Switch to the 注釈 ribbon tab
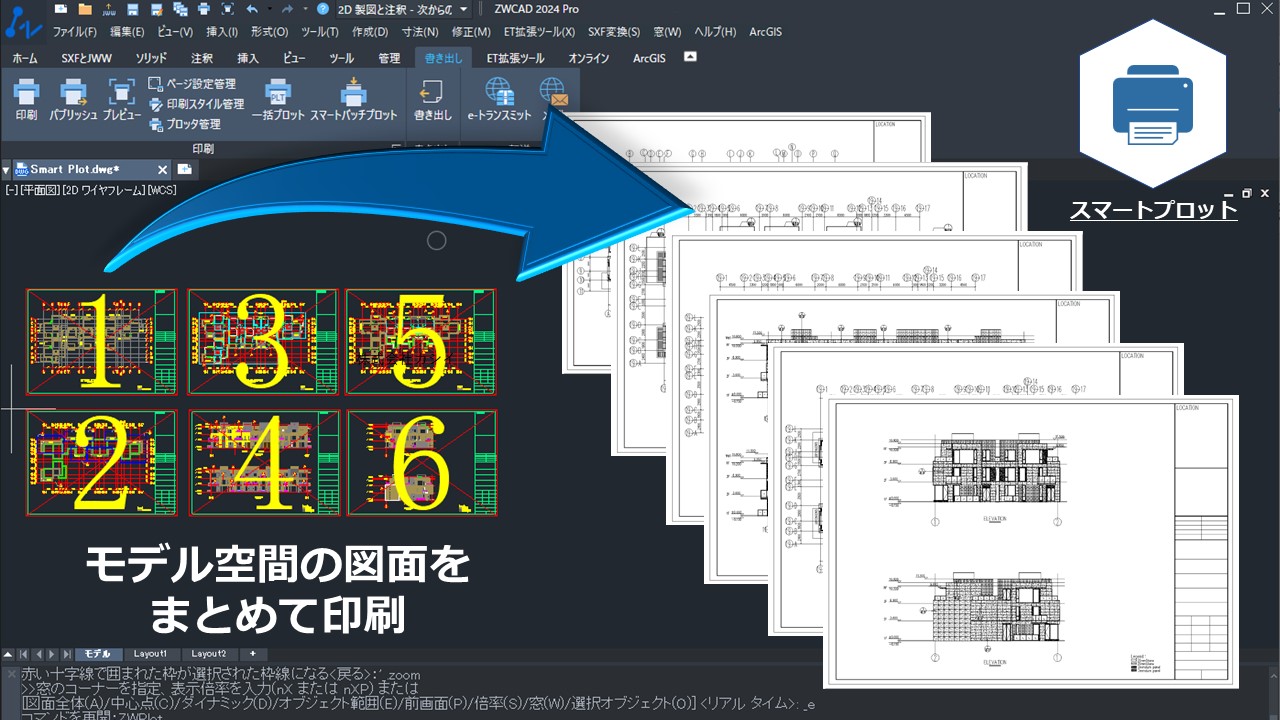The width and height of the screenshot is (1280, 720). tap(202, 58)
